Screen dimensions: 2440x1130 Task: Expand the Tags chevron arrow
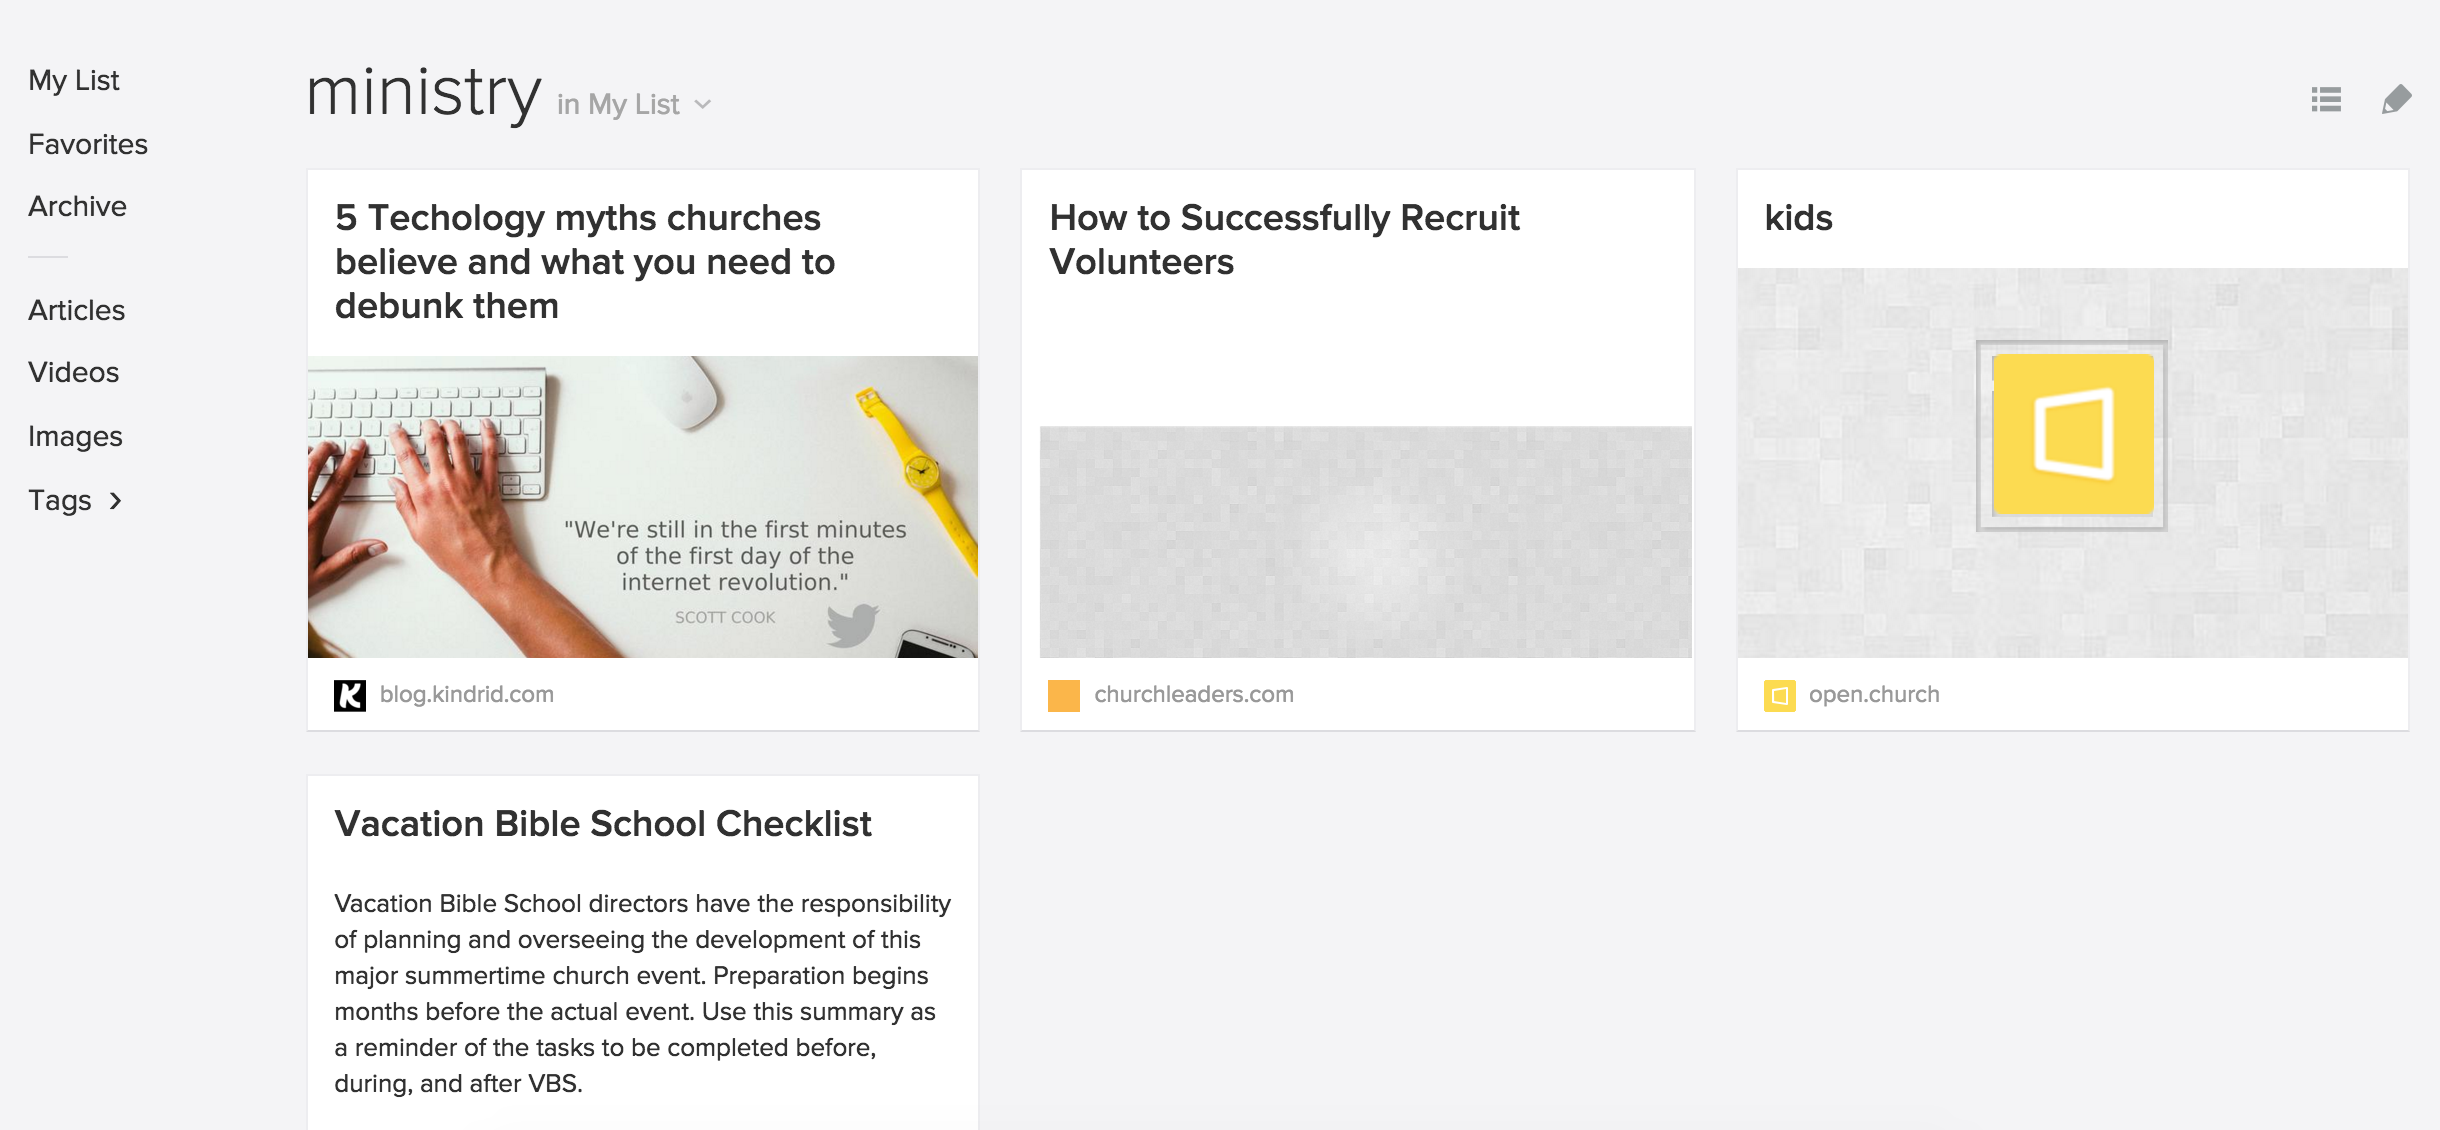point(115,501)
